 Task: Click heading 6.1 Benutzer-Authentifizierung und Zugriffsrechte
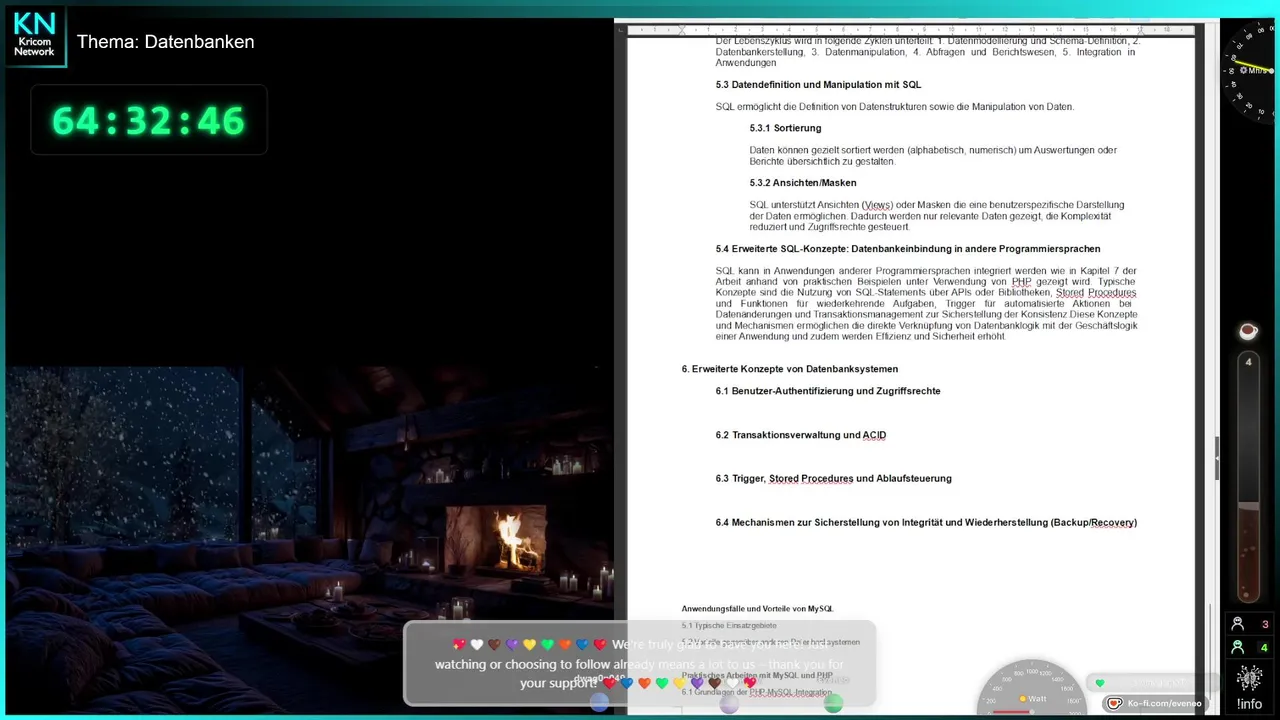click(x=828, y=391)
